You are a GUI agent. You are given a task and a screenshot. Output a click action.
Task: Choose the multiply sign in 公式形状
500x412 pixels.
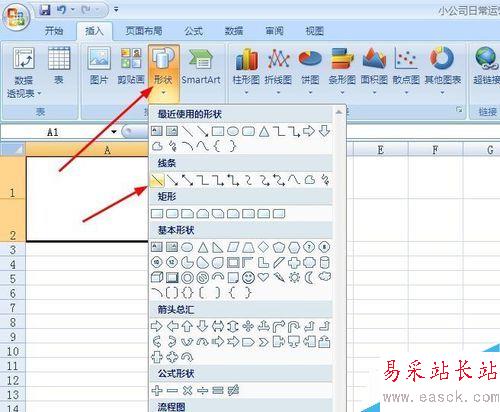[187, 390]
